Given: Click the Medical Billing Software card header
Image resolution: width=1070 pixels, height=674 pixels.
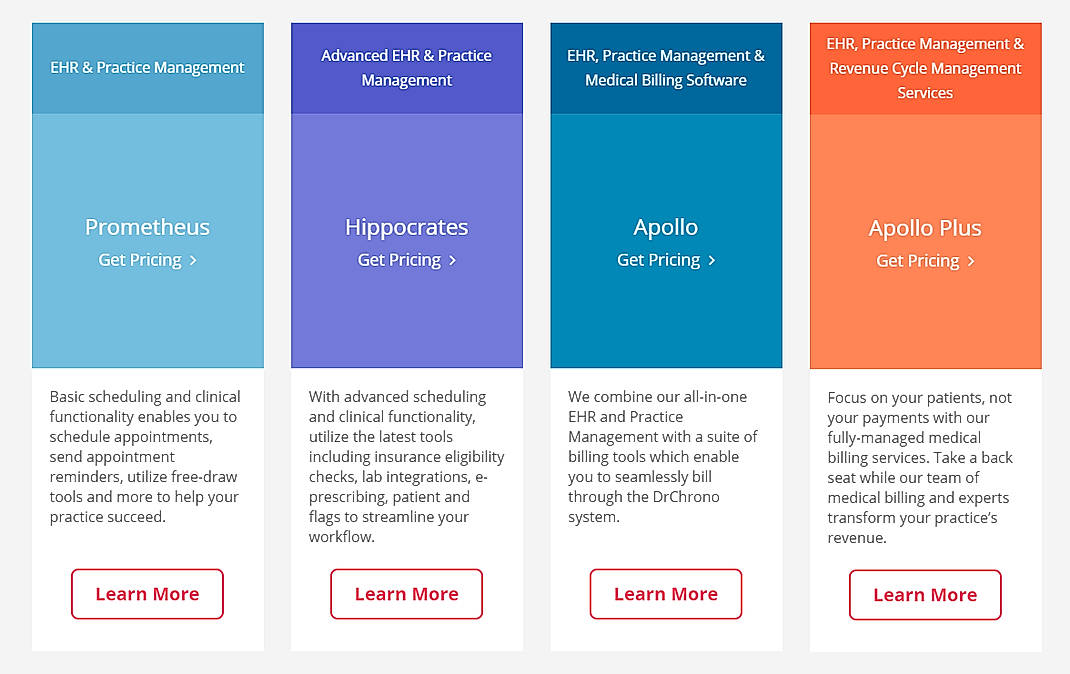Looking at the screenshot, I should pyautogui.click(x=666, y=68).
